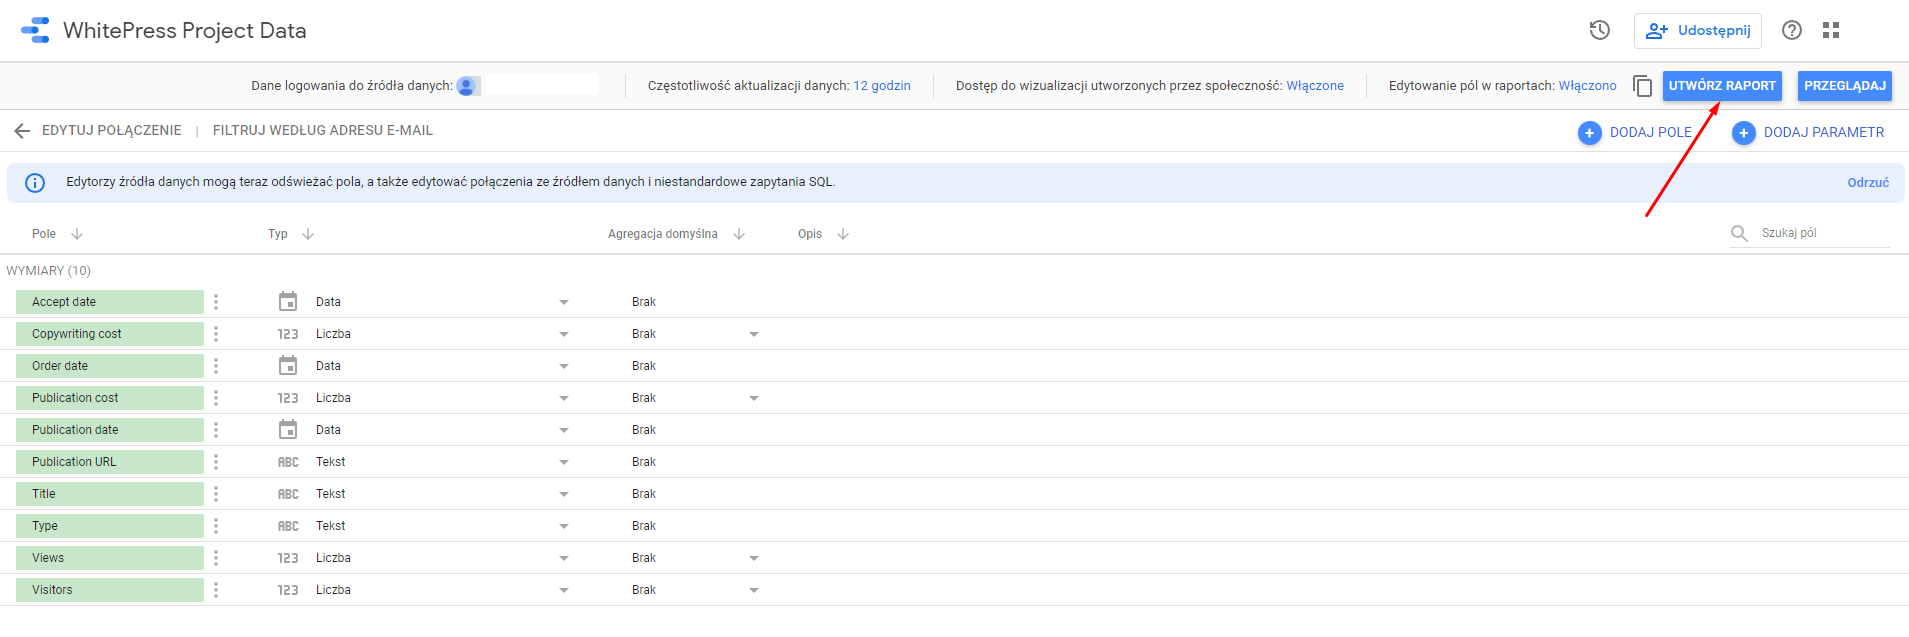Screen dimensions: 1909x637
Task: Click ABC text icon for Title
Action: pyautogui.click(x=288, y=494)
